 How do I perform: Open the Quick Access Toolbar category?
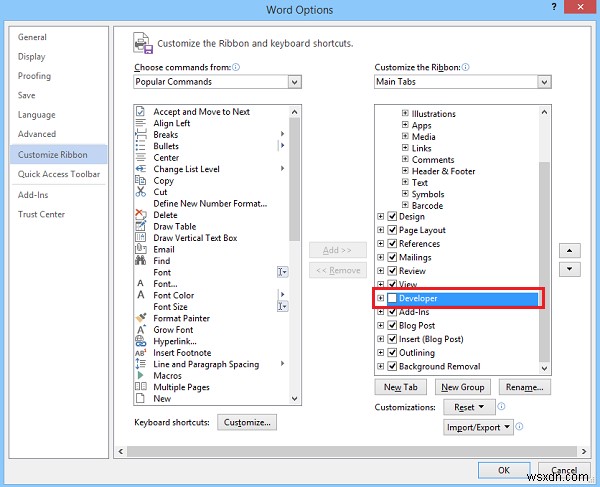[x=59, y=174]
